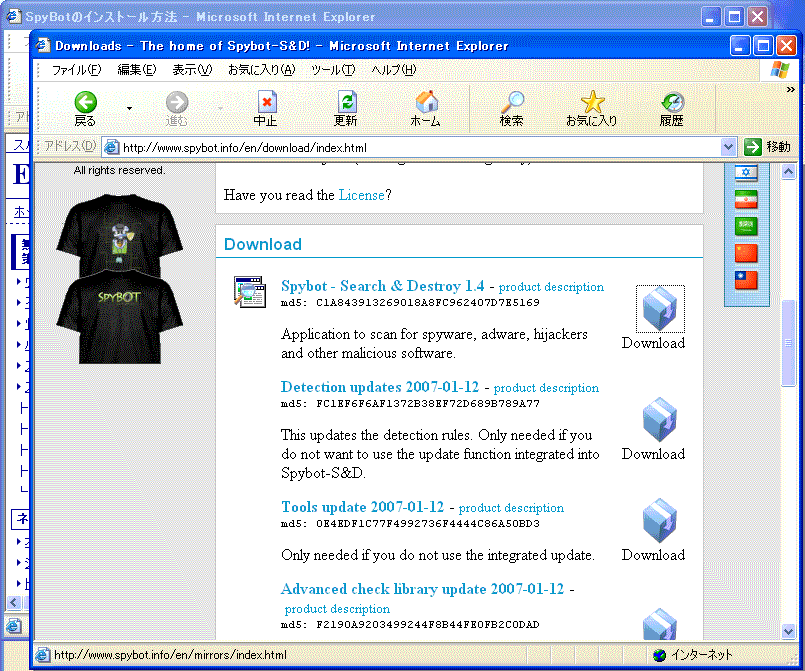
Task: Select the China flag language icon
Action: click(746, 253)
